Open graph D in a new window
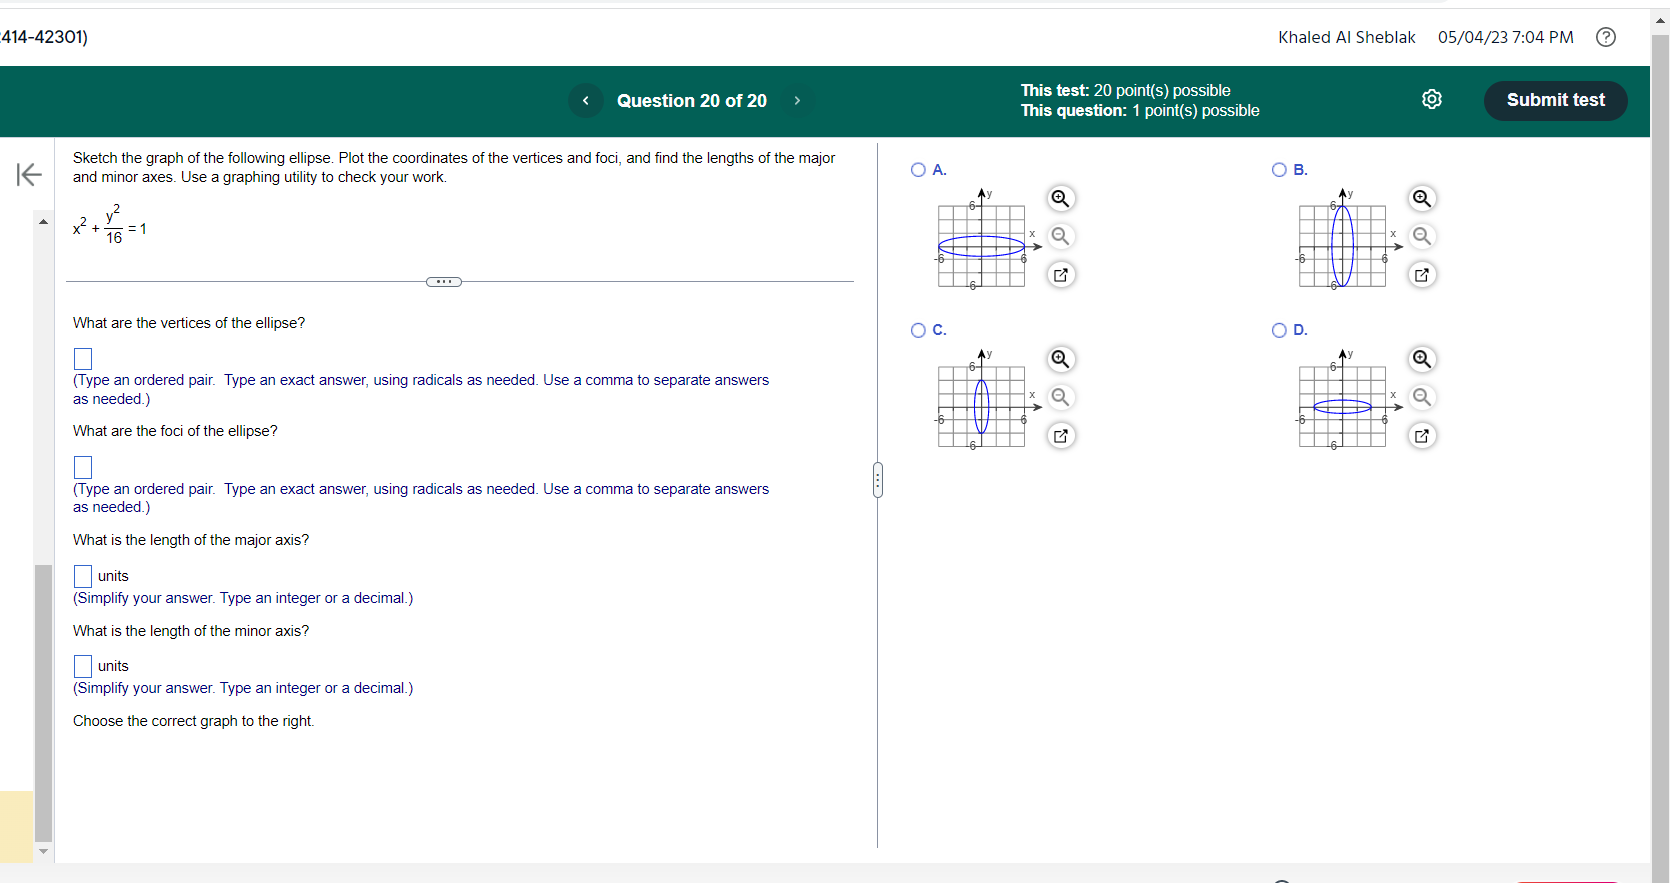The width and height of the screenshot is (1670, 883). tap(1422, 435)
